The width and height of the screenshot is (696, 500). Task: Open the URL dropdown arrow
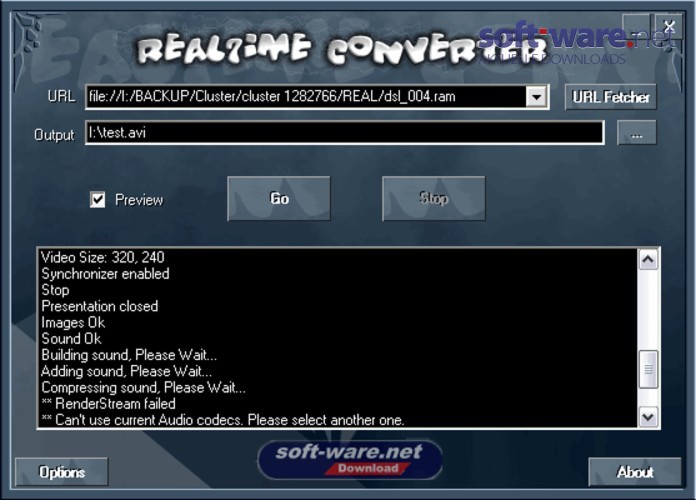click(x=536, y=97)
